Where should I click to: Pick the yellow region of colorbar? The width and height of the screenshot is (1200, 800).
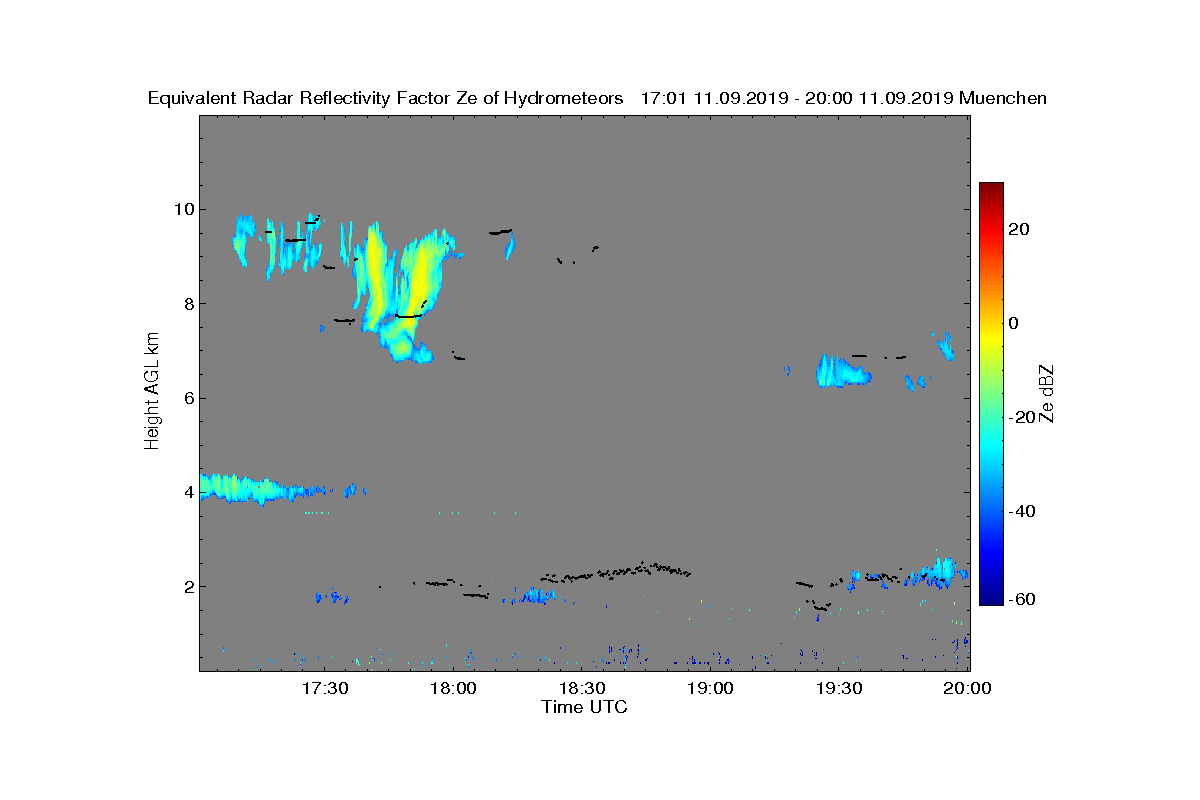point(991,335)
